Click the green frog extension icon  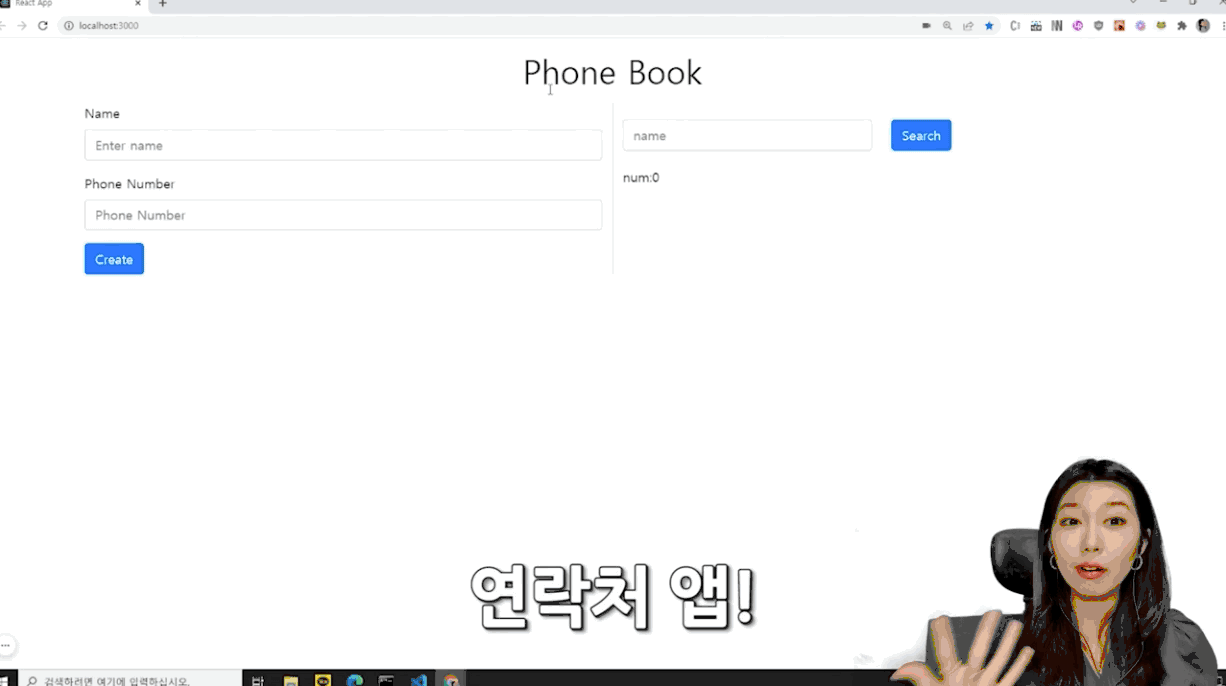1162,26
